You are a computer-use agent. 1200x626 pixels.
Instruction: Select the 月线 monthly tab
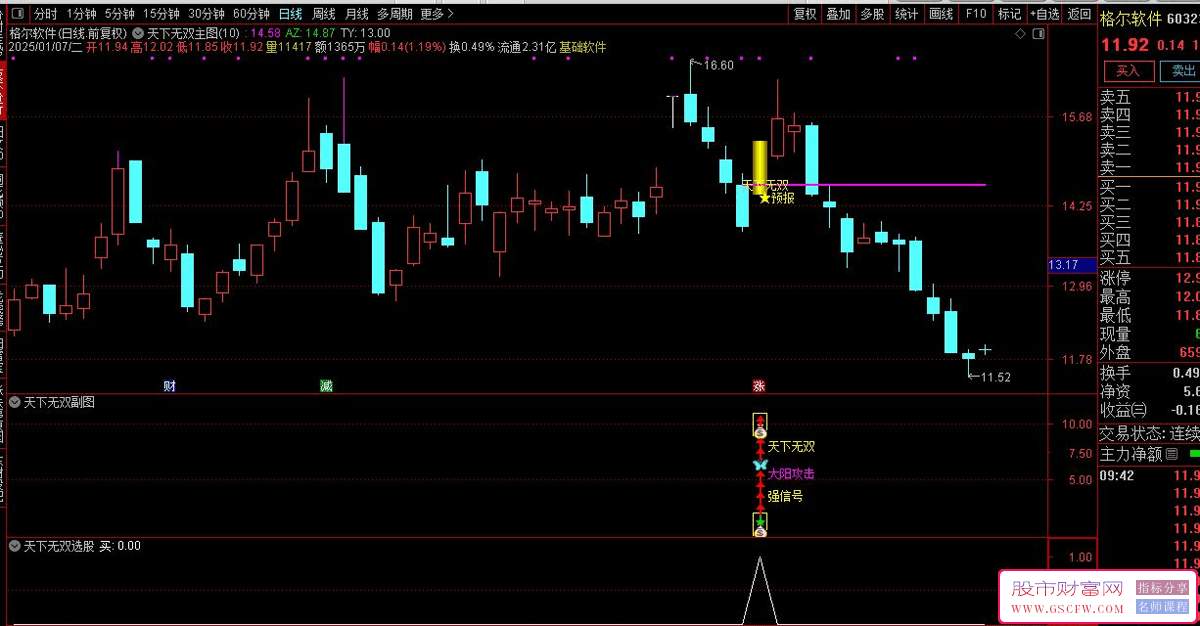[x=356, y=14]
